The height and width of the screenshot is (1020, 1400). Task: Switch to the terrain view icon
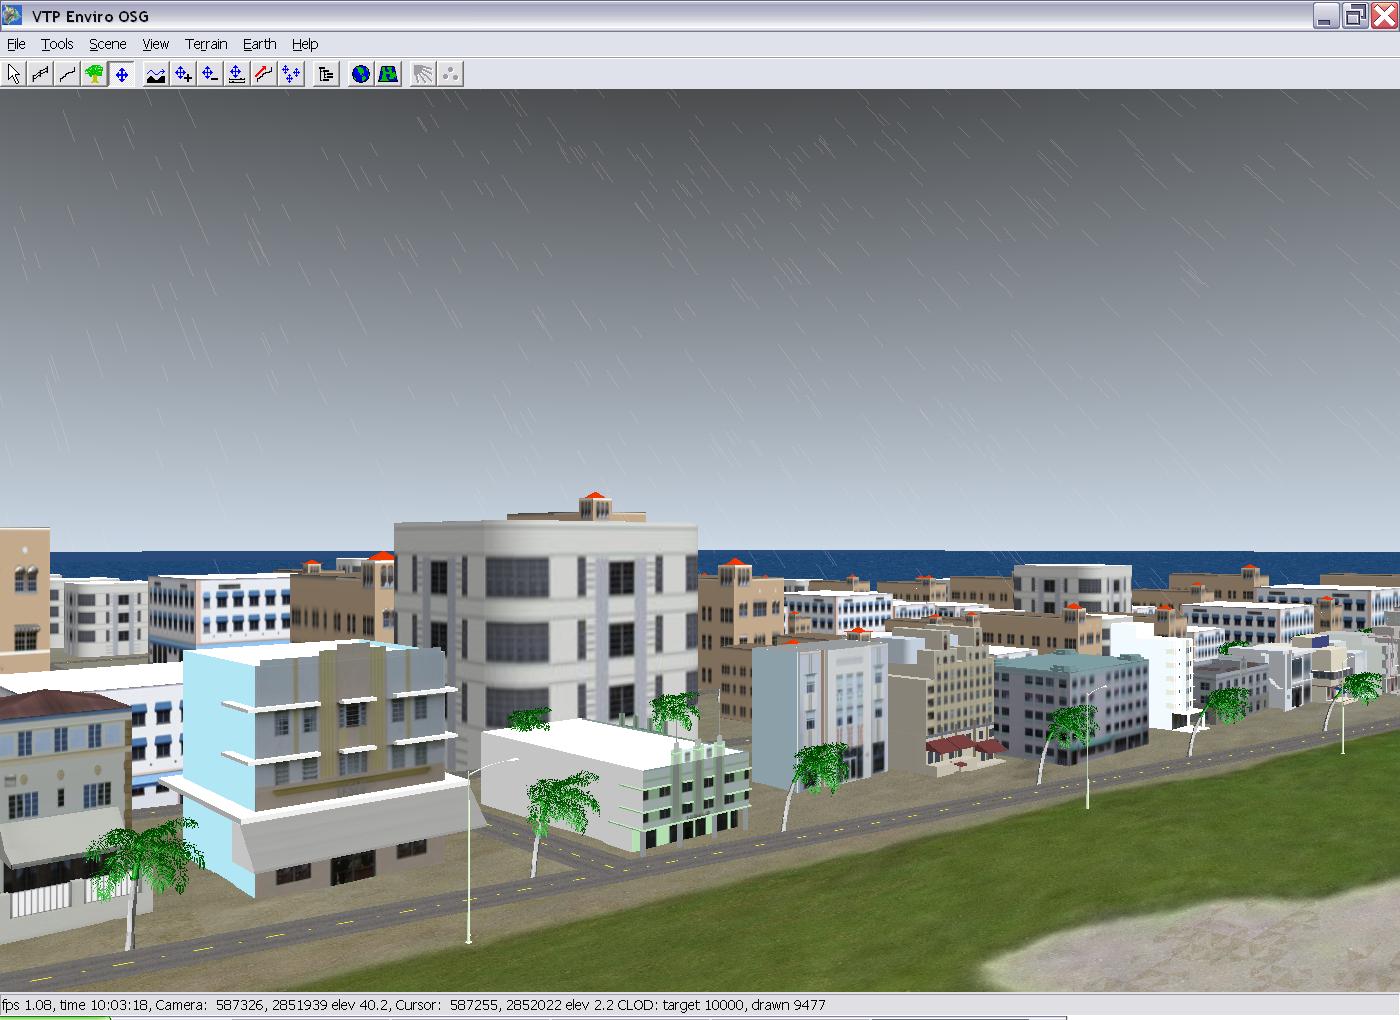pyautogui.click(x=388, y=74)
